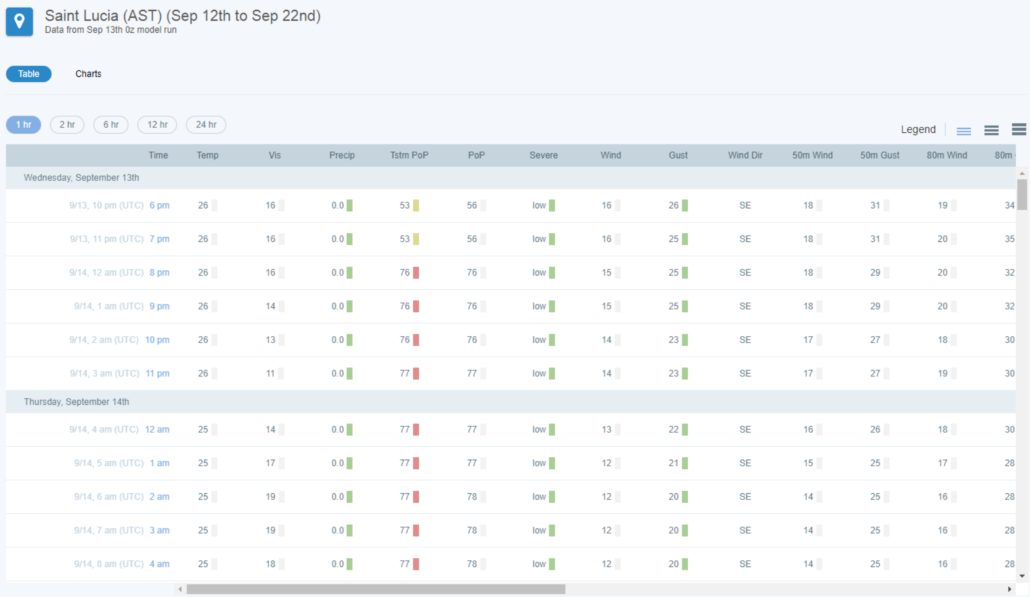Select the 1 hr interval

click(24, 124)
